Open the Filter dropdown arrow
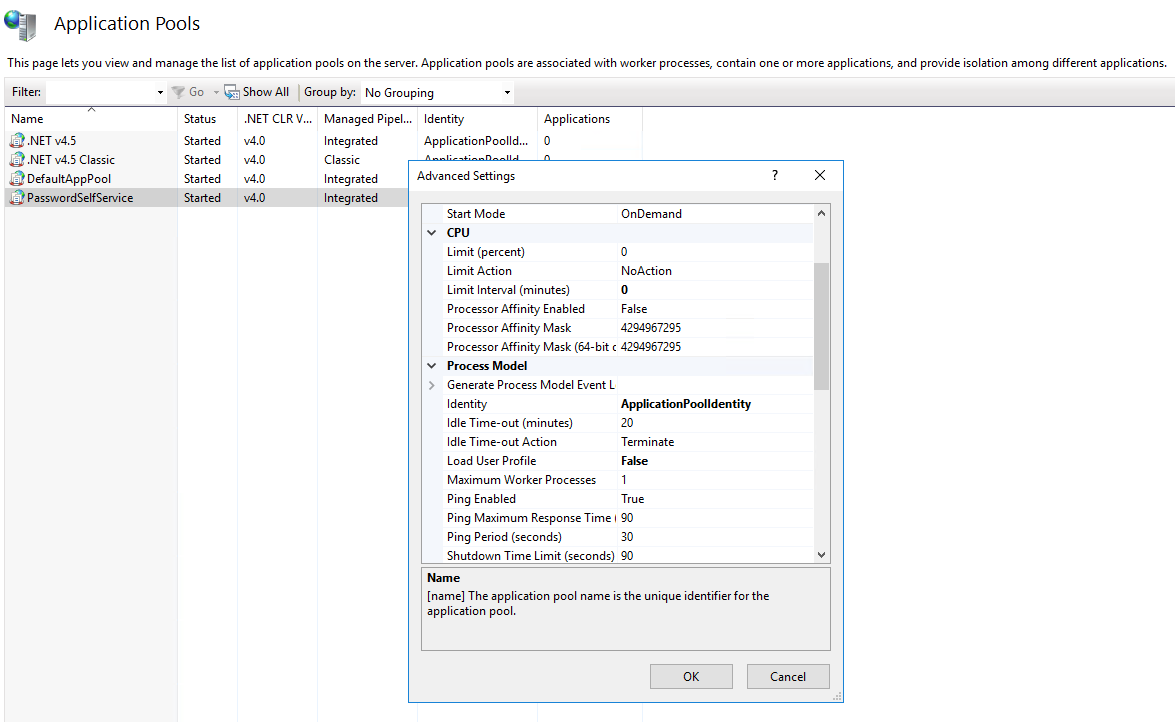1175x722 pixels. pyautogui.click(x=160, y=93)
